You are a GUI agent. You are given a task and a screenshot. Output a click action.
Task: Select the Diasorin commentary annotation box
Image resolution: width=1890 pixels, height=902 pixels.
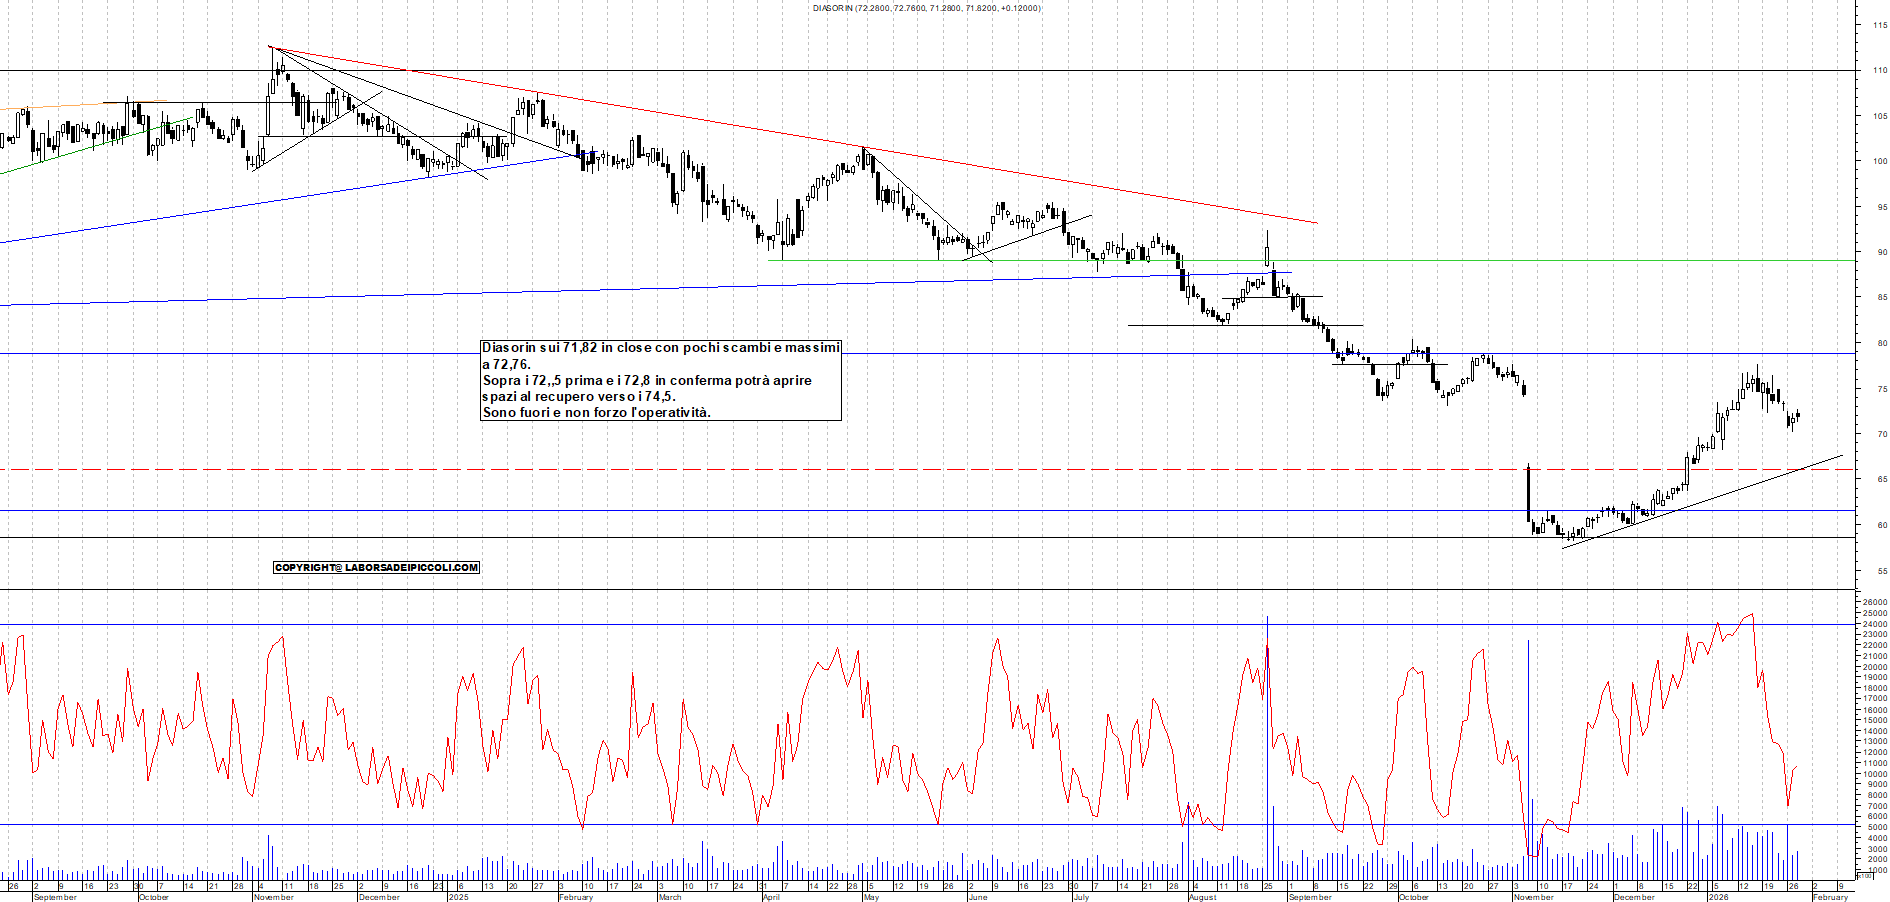click(661, 380)
